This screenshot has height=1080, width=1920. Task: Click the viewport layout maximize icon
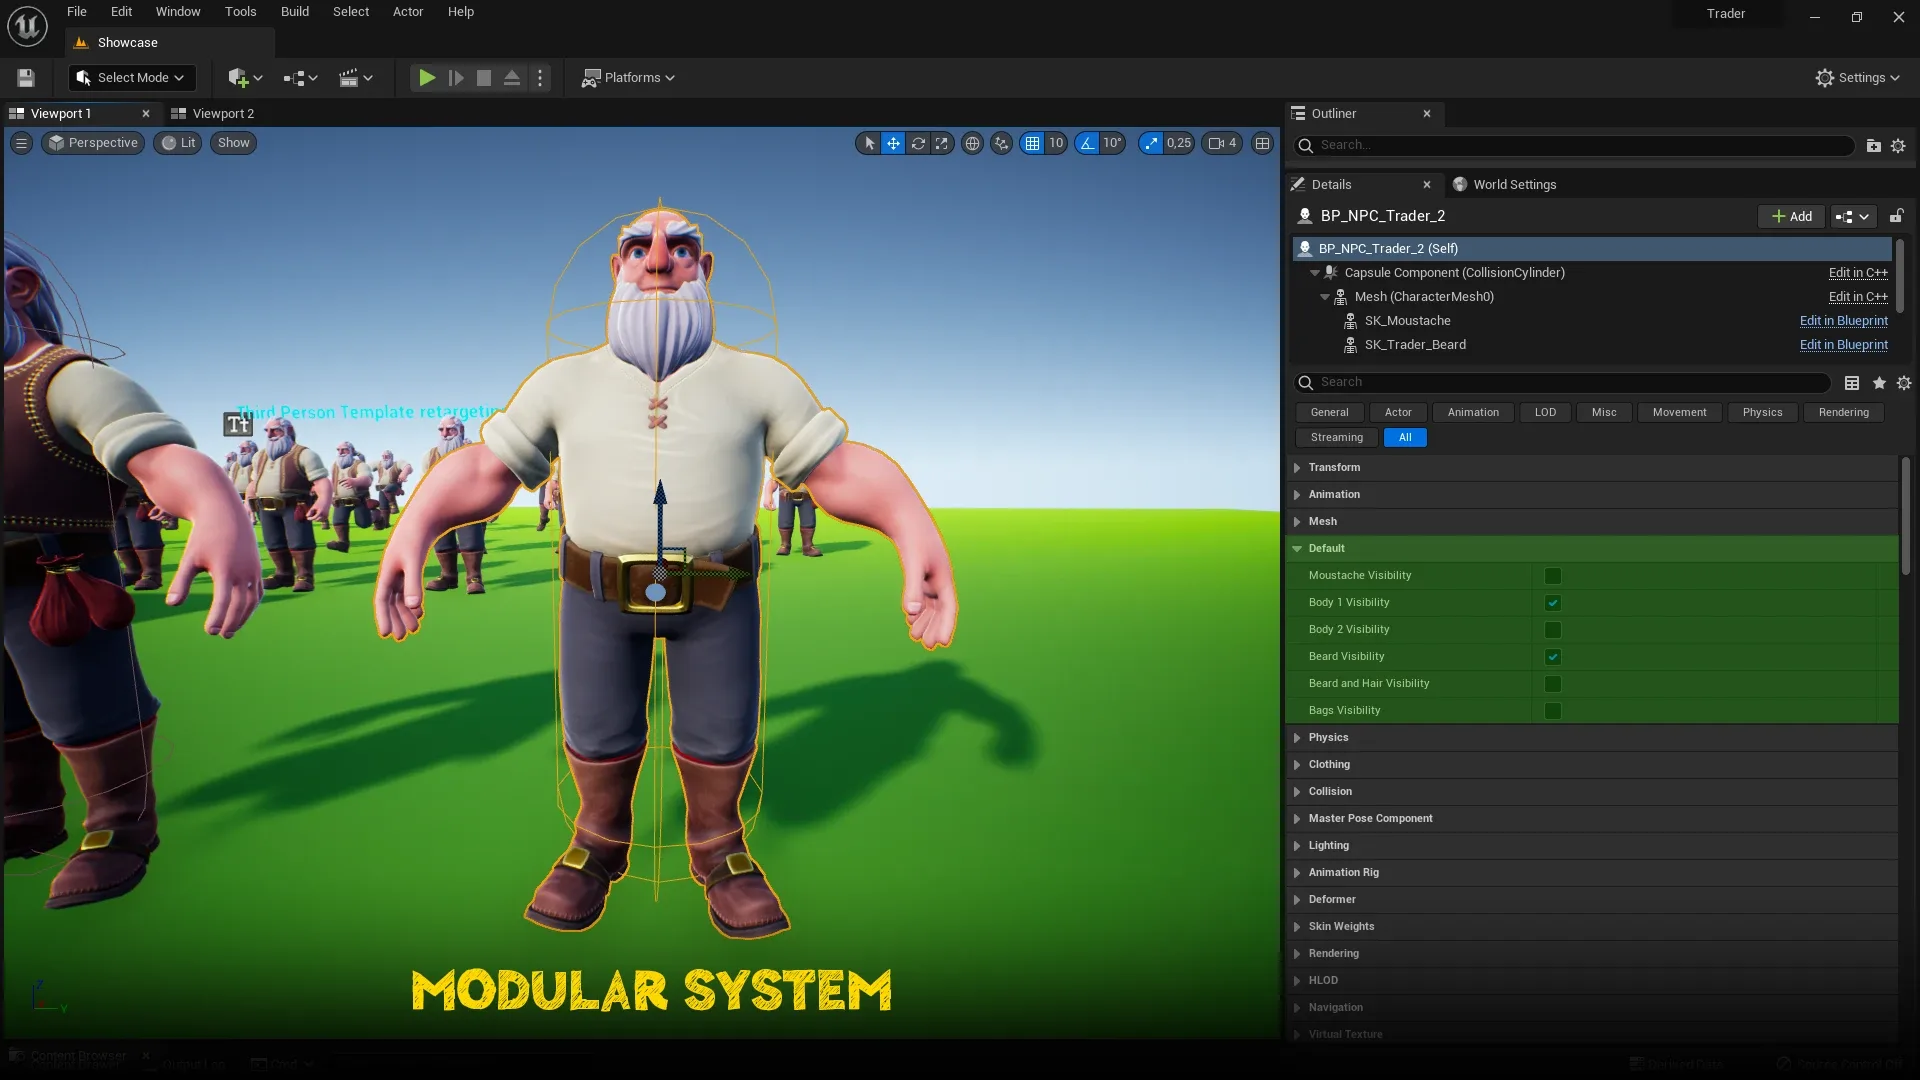point(1263,143)
